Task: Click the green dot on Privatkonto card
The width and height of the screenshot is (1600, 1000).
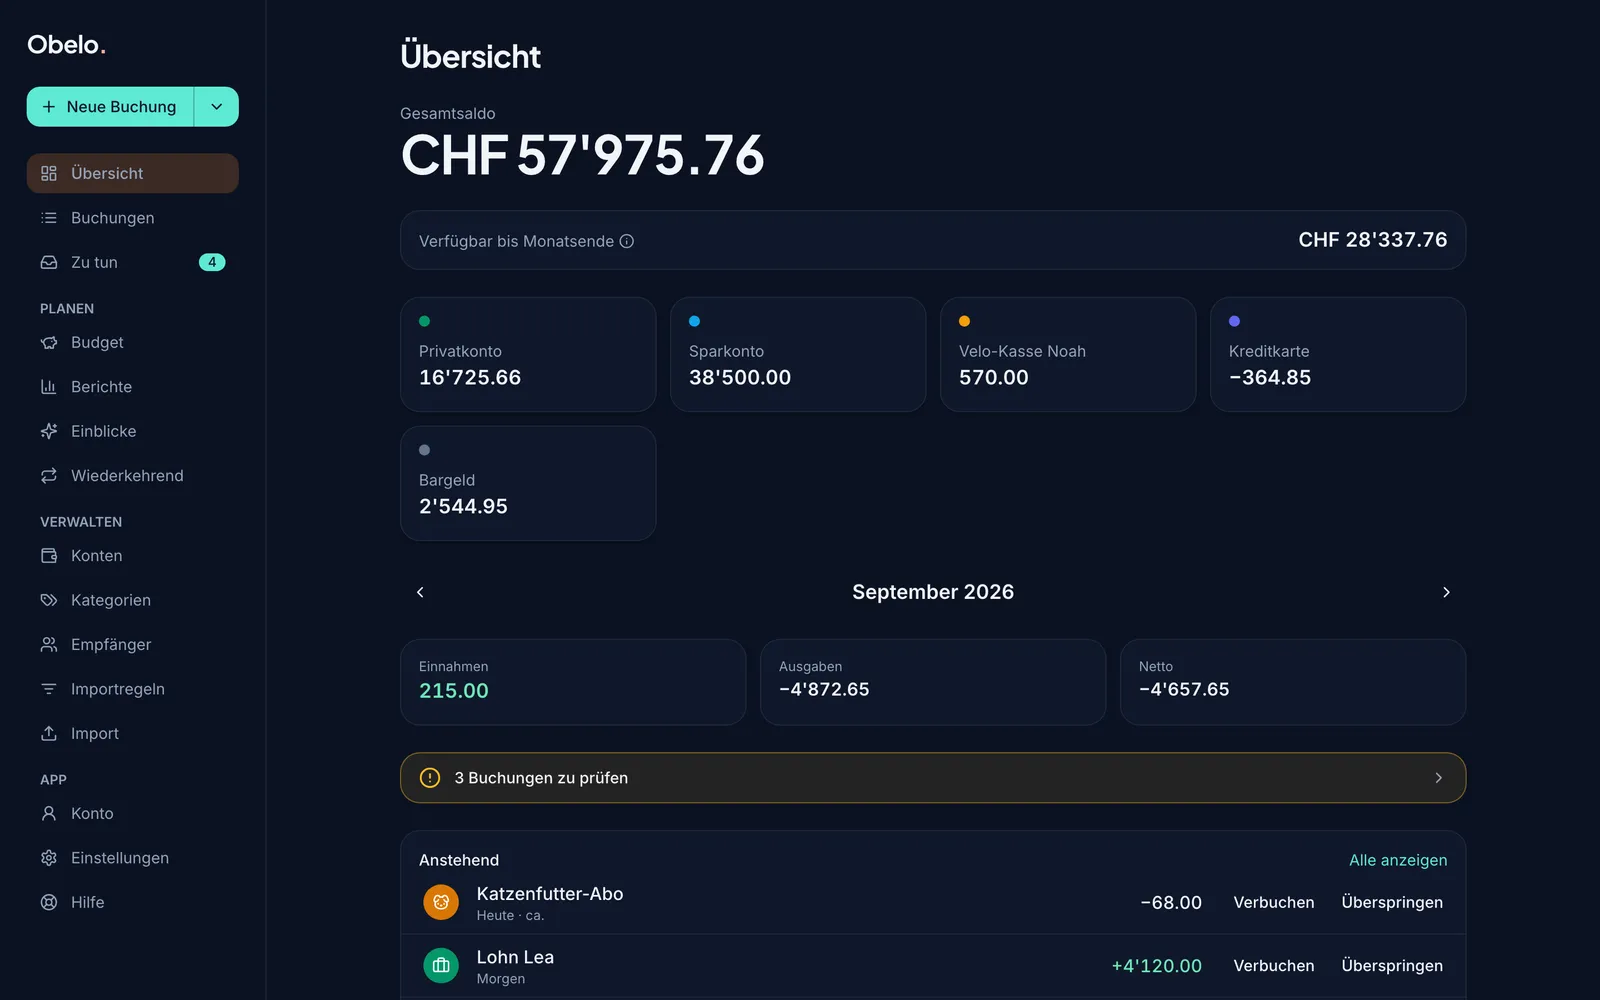Action: (424, 321)
